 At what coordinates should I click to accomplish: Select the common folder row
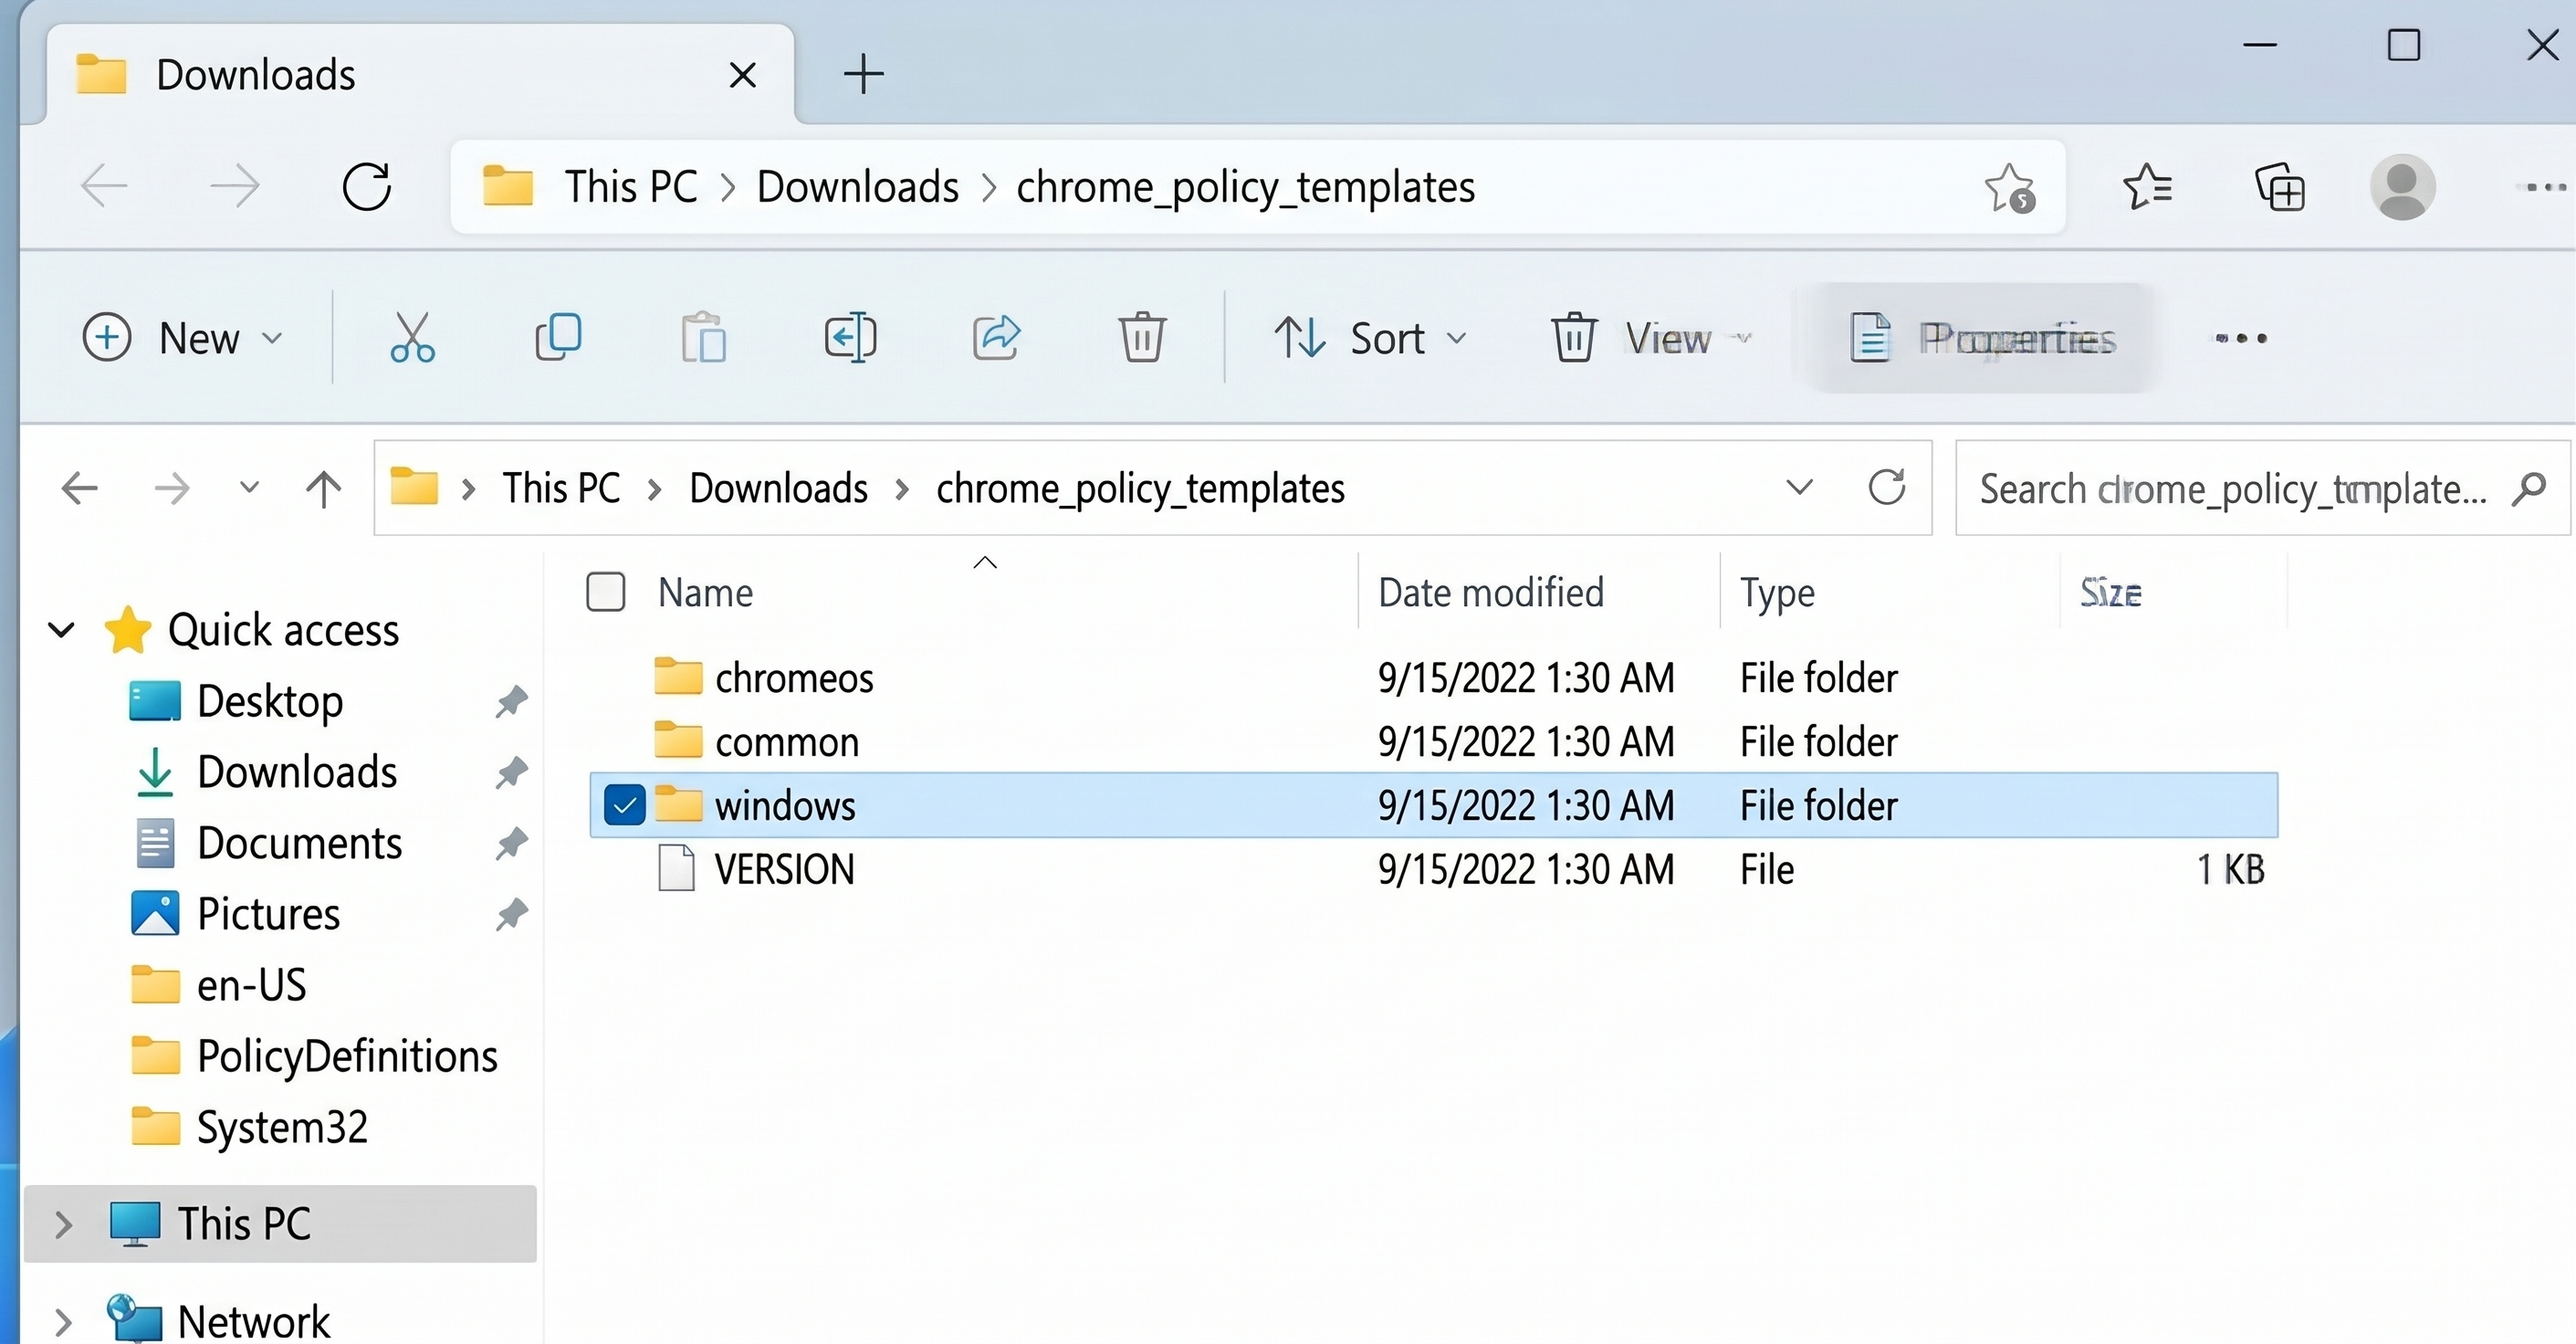[x=1433, y=742]
